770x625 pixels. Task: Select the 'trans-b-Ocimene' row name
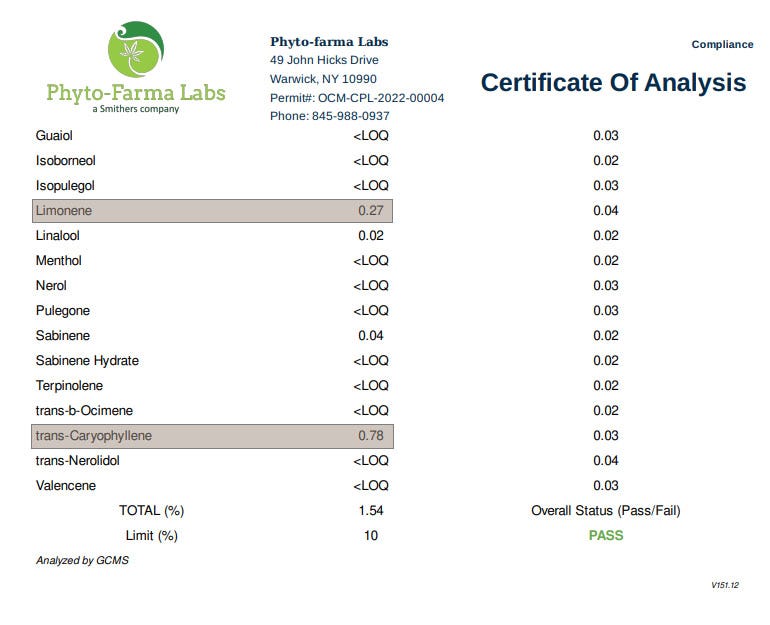84,411
